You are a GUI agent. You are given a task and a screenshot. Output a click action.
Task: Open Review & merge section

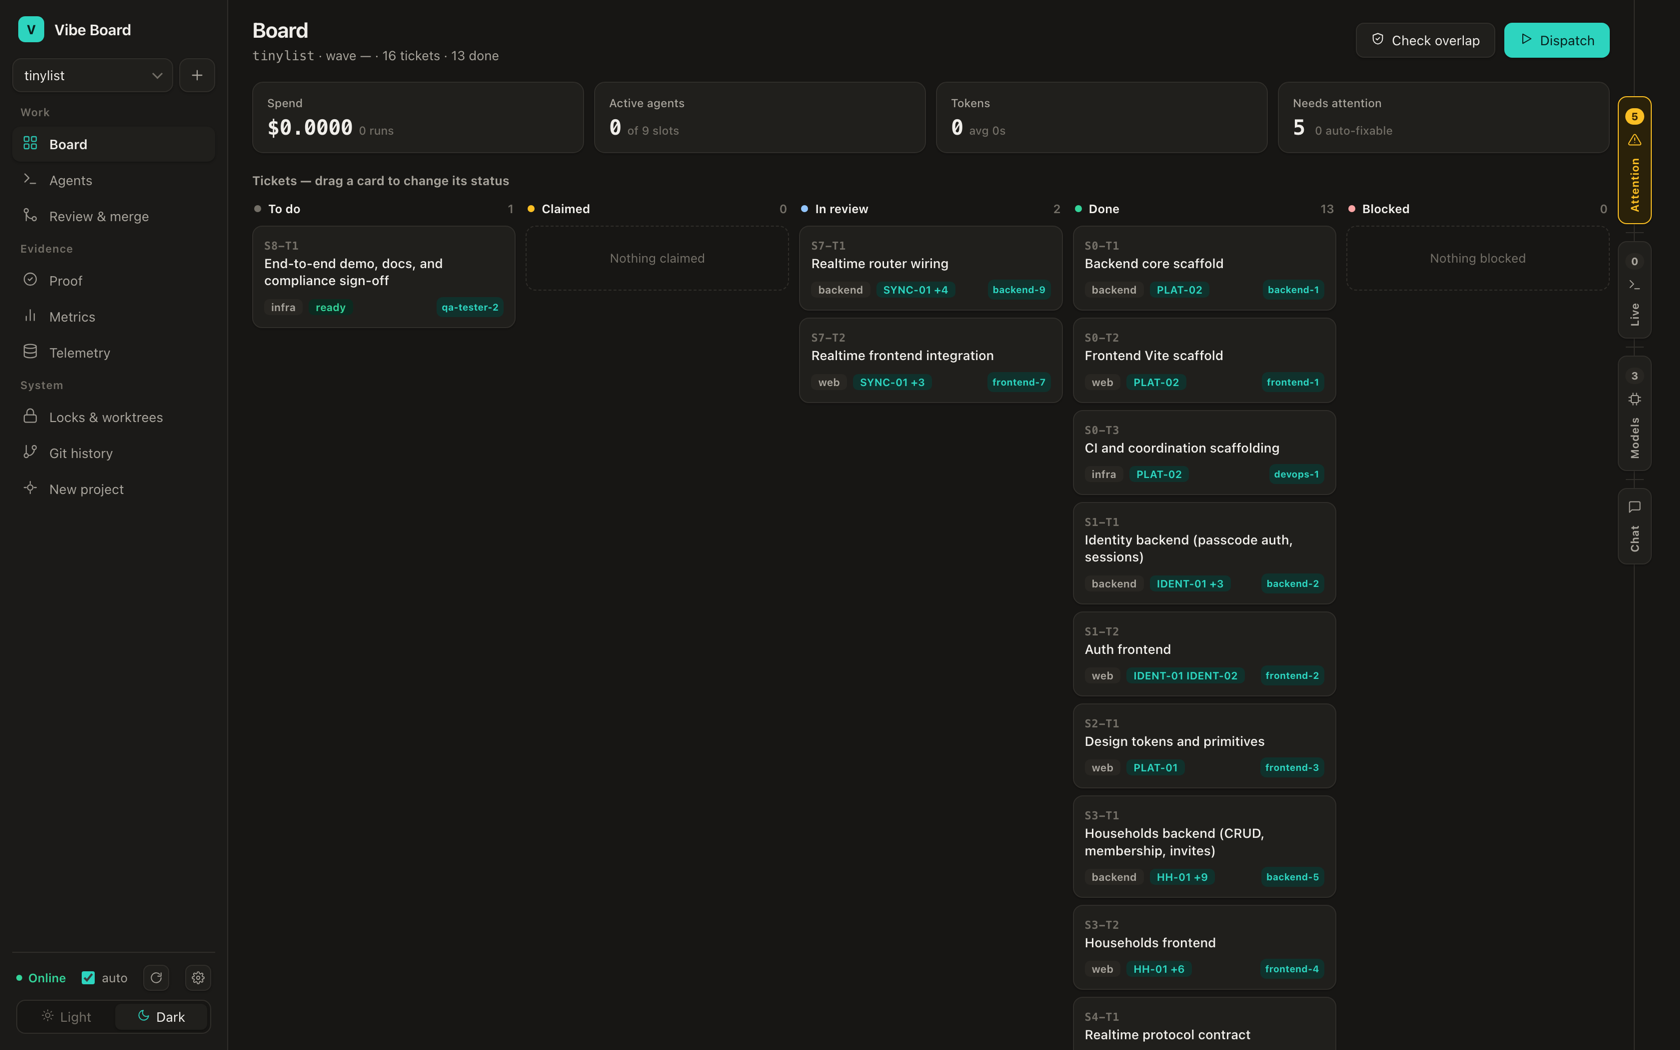click(114, 216)
